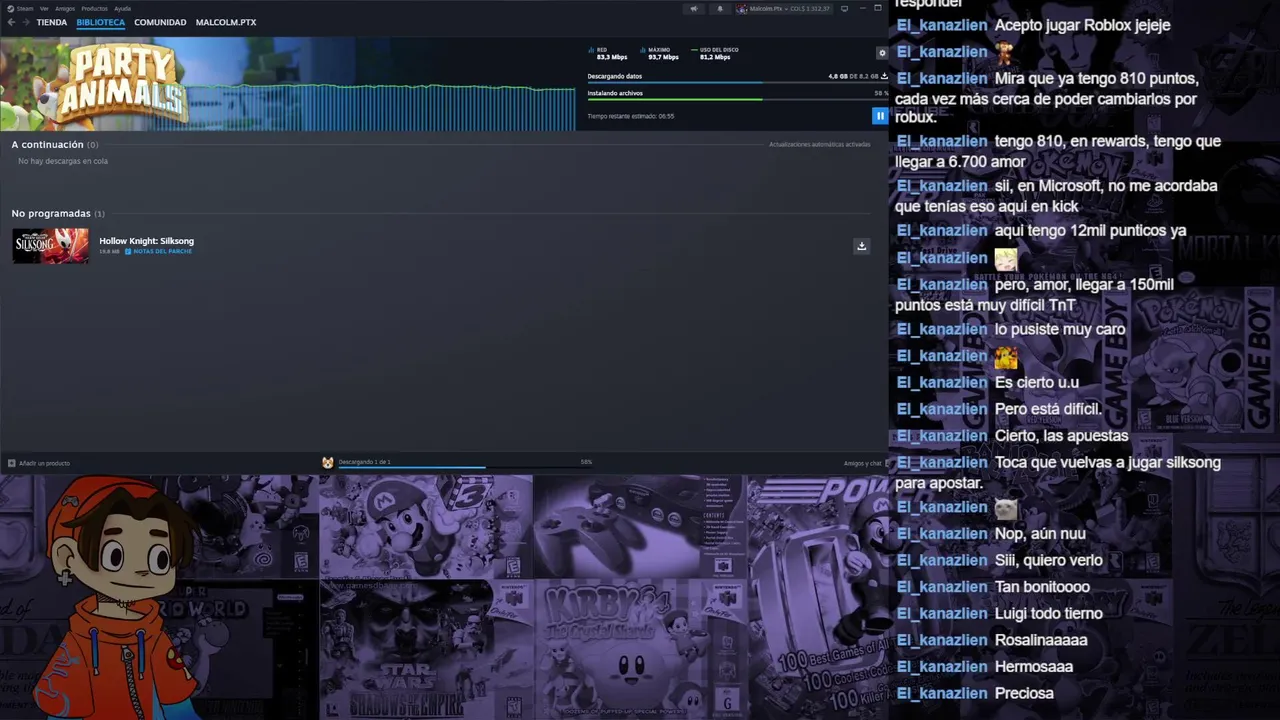Image resolution: width=1280 pixels, height=720 pixels.
Task: Open the Ver menu
Action: [44, 8]
